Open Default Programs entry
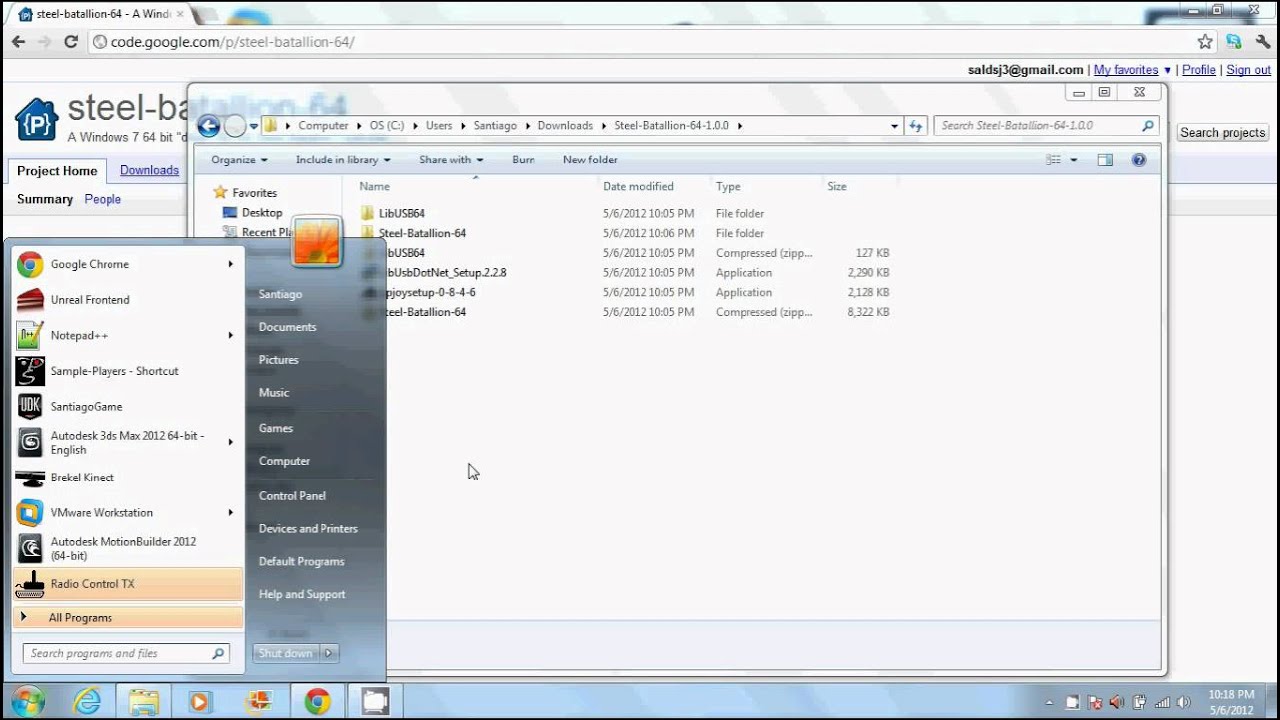Image resolution: width=1280 pixels, height=720 pixels. (x=301, y=562)
